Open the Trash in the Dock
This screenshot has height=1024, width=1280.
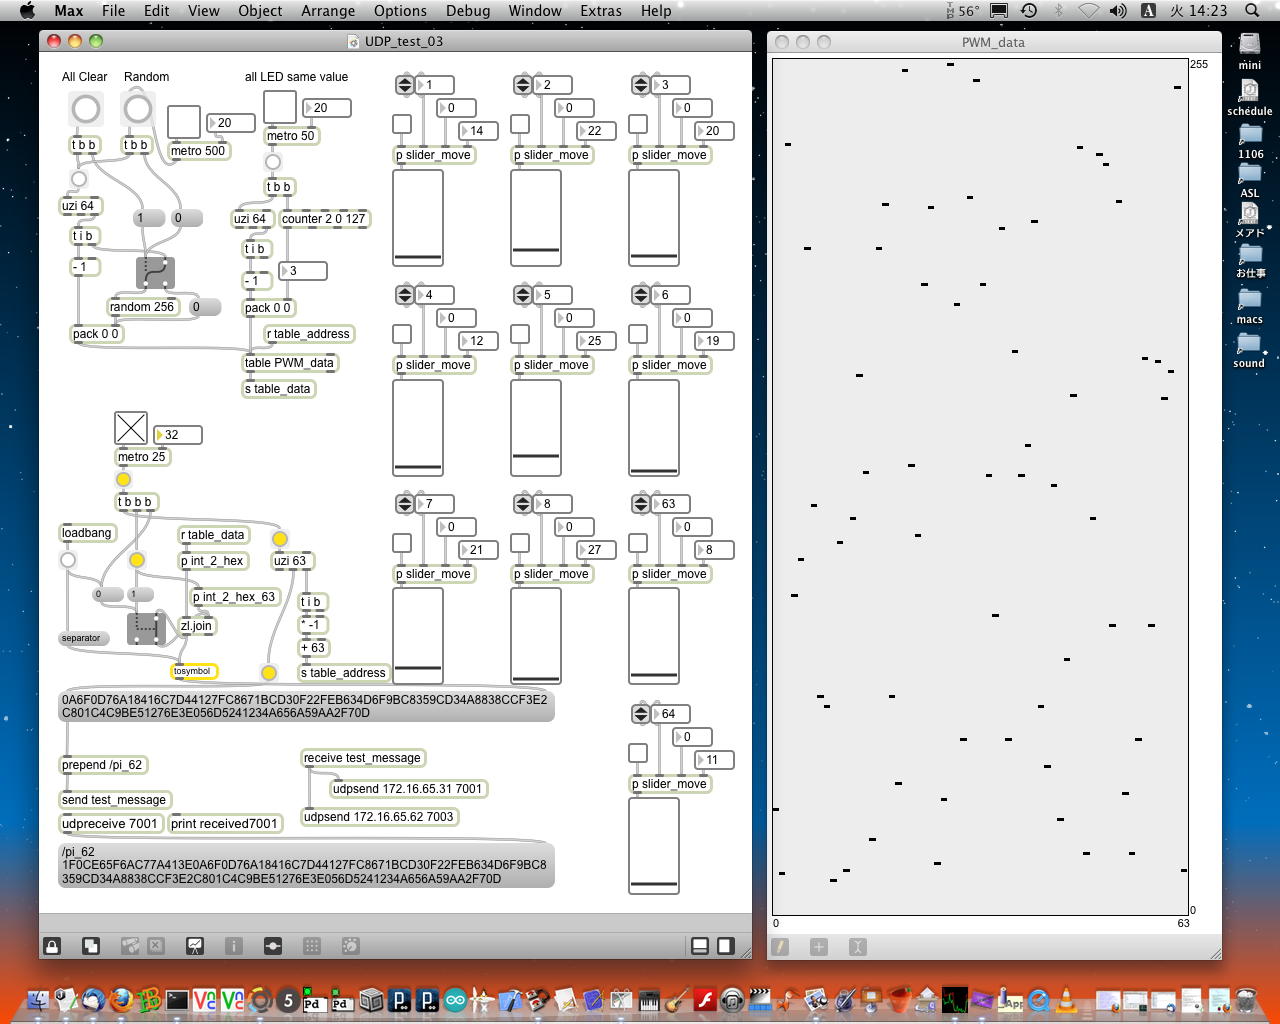1246,999
